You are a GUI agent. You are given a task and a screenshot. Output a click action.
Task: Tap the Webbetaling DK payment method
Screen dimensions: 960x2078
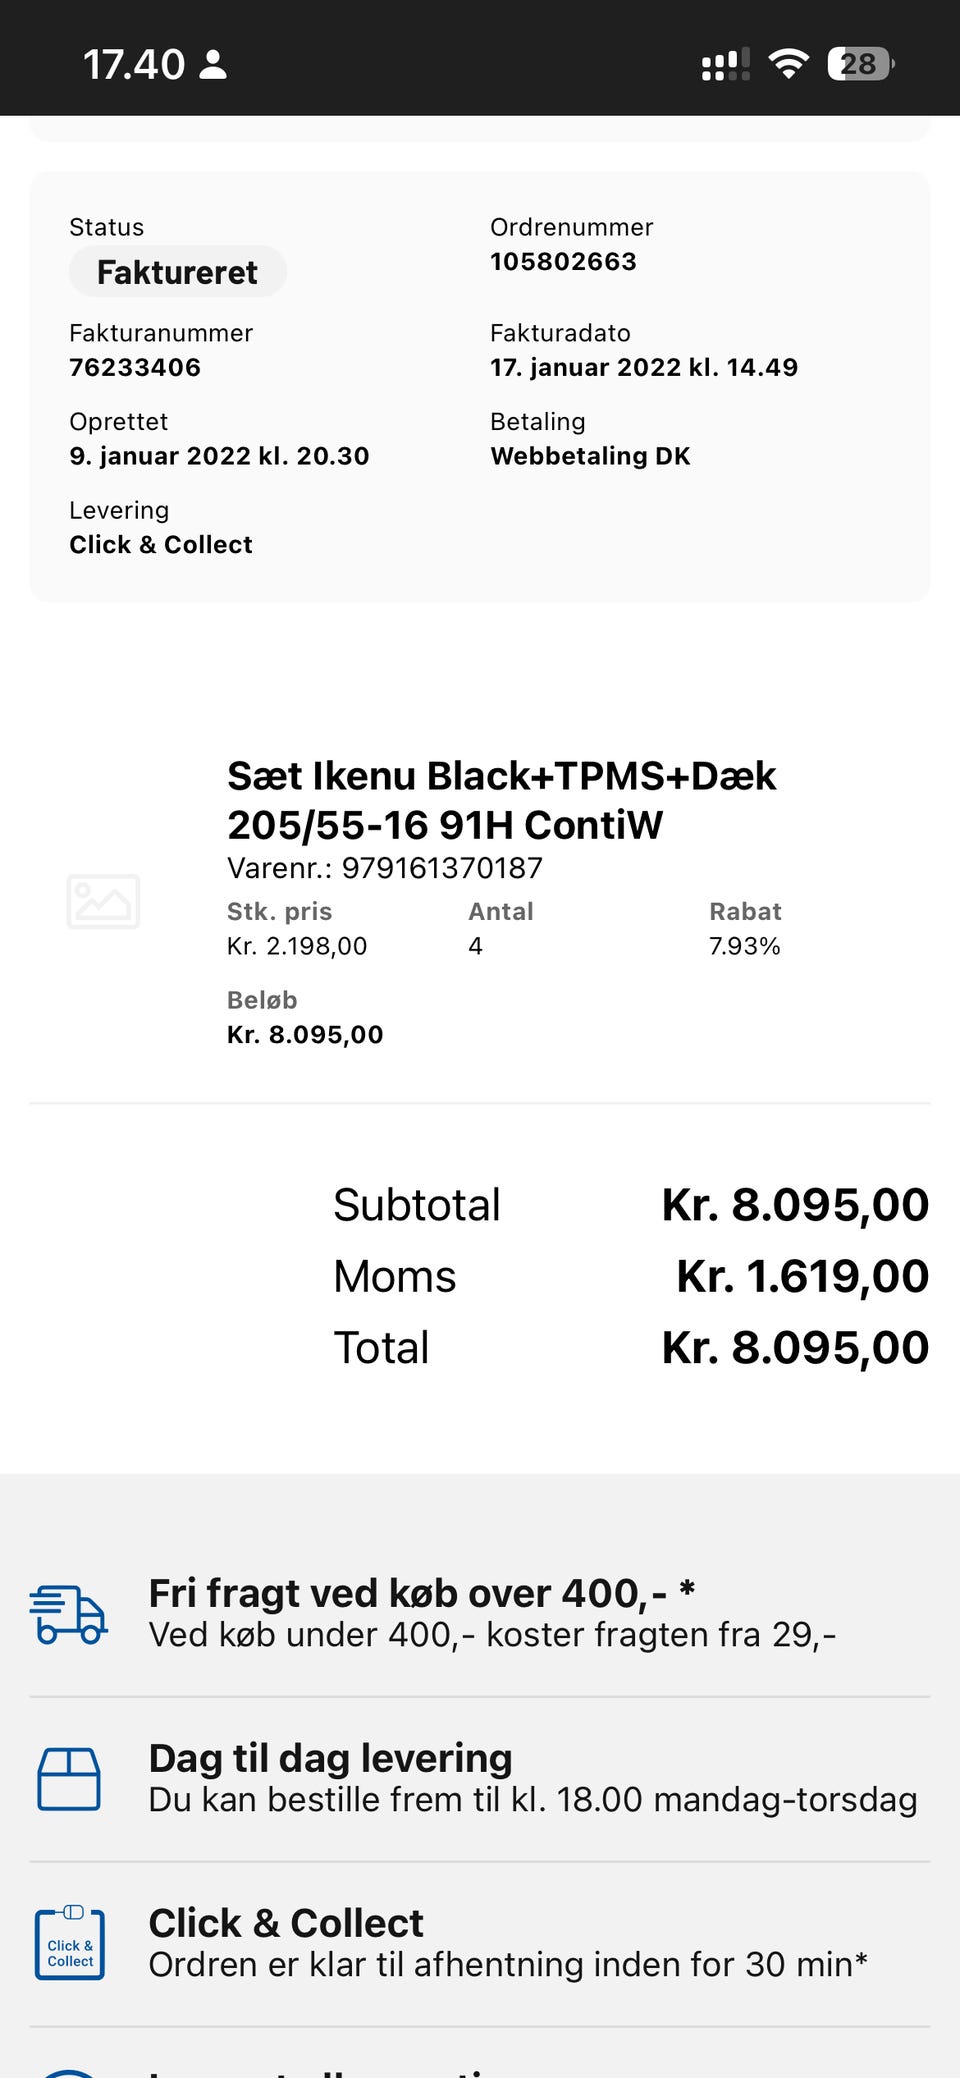point(590,456)
